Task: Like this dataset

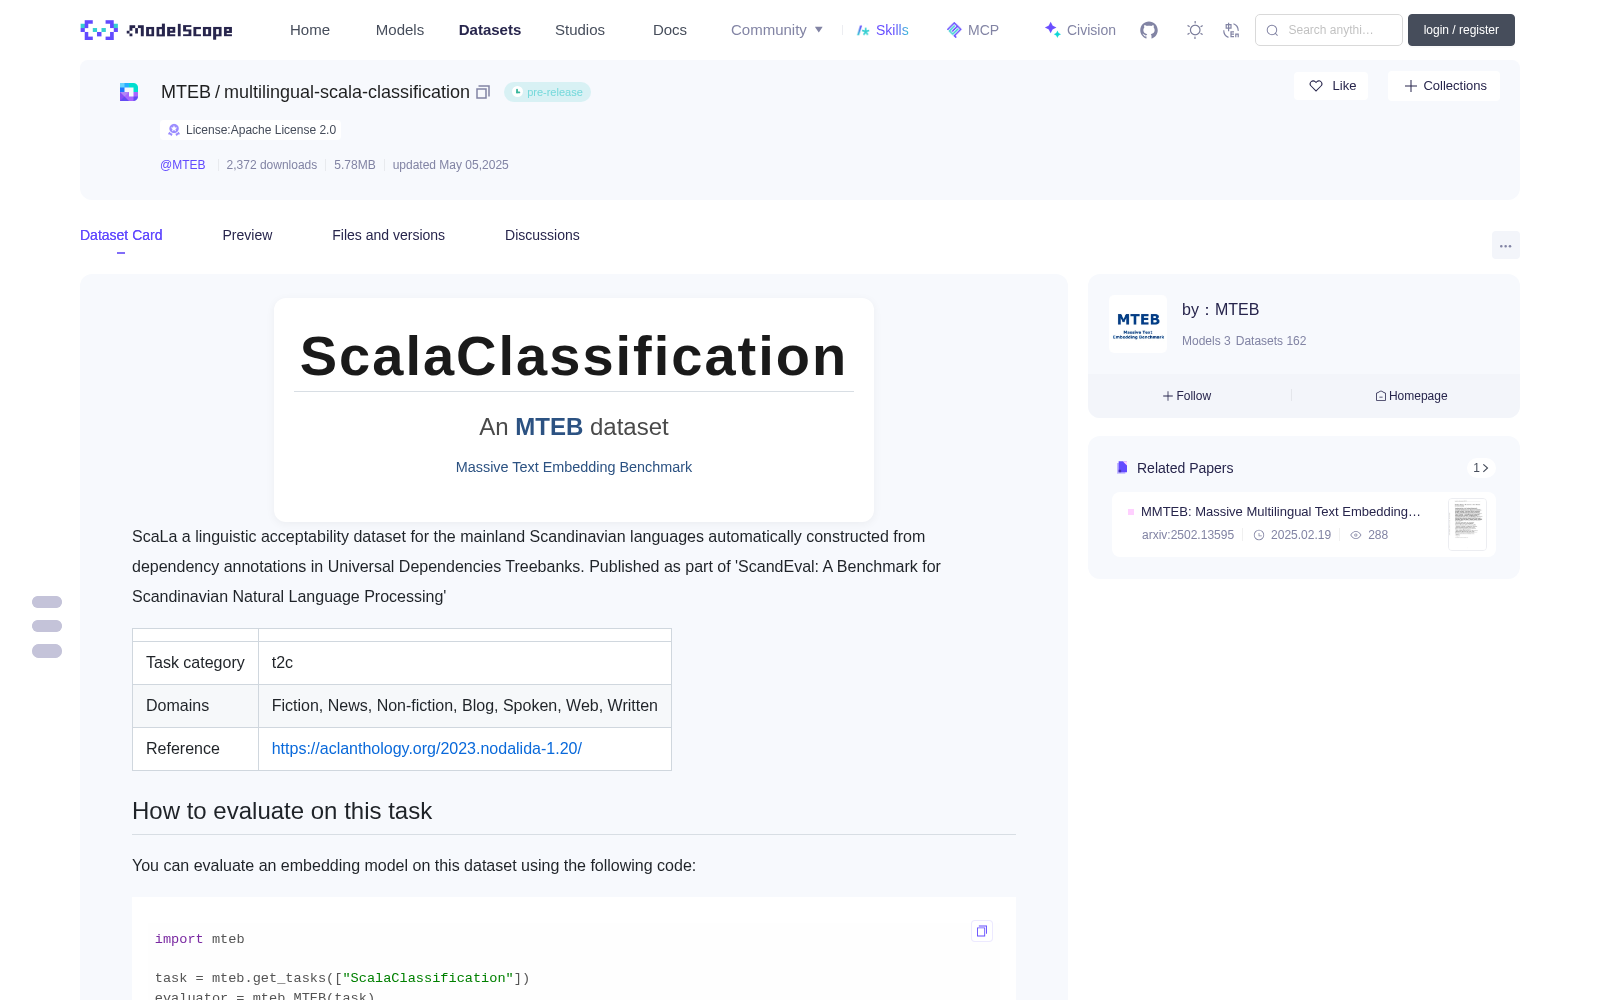Action: [1332, 86]
